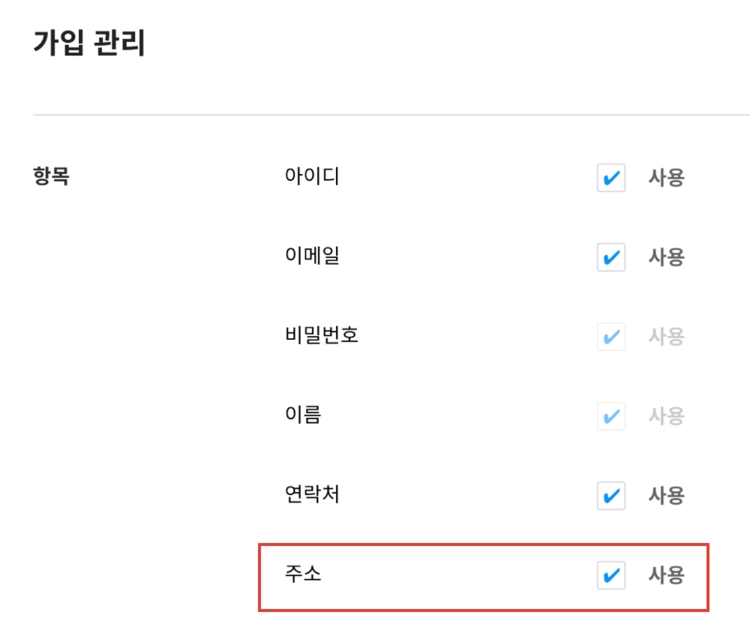Click the 가입 관리 heading
This screenshot has width=750, height=639.
click(89, 45)
